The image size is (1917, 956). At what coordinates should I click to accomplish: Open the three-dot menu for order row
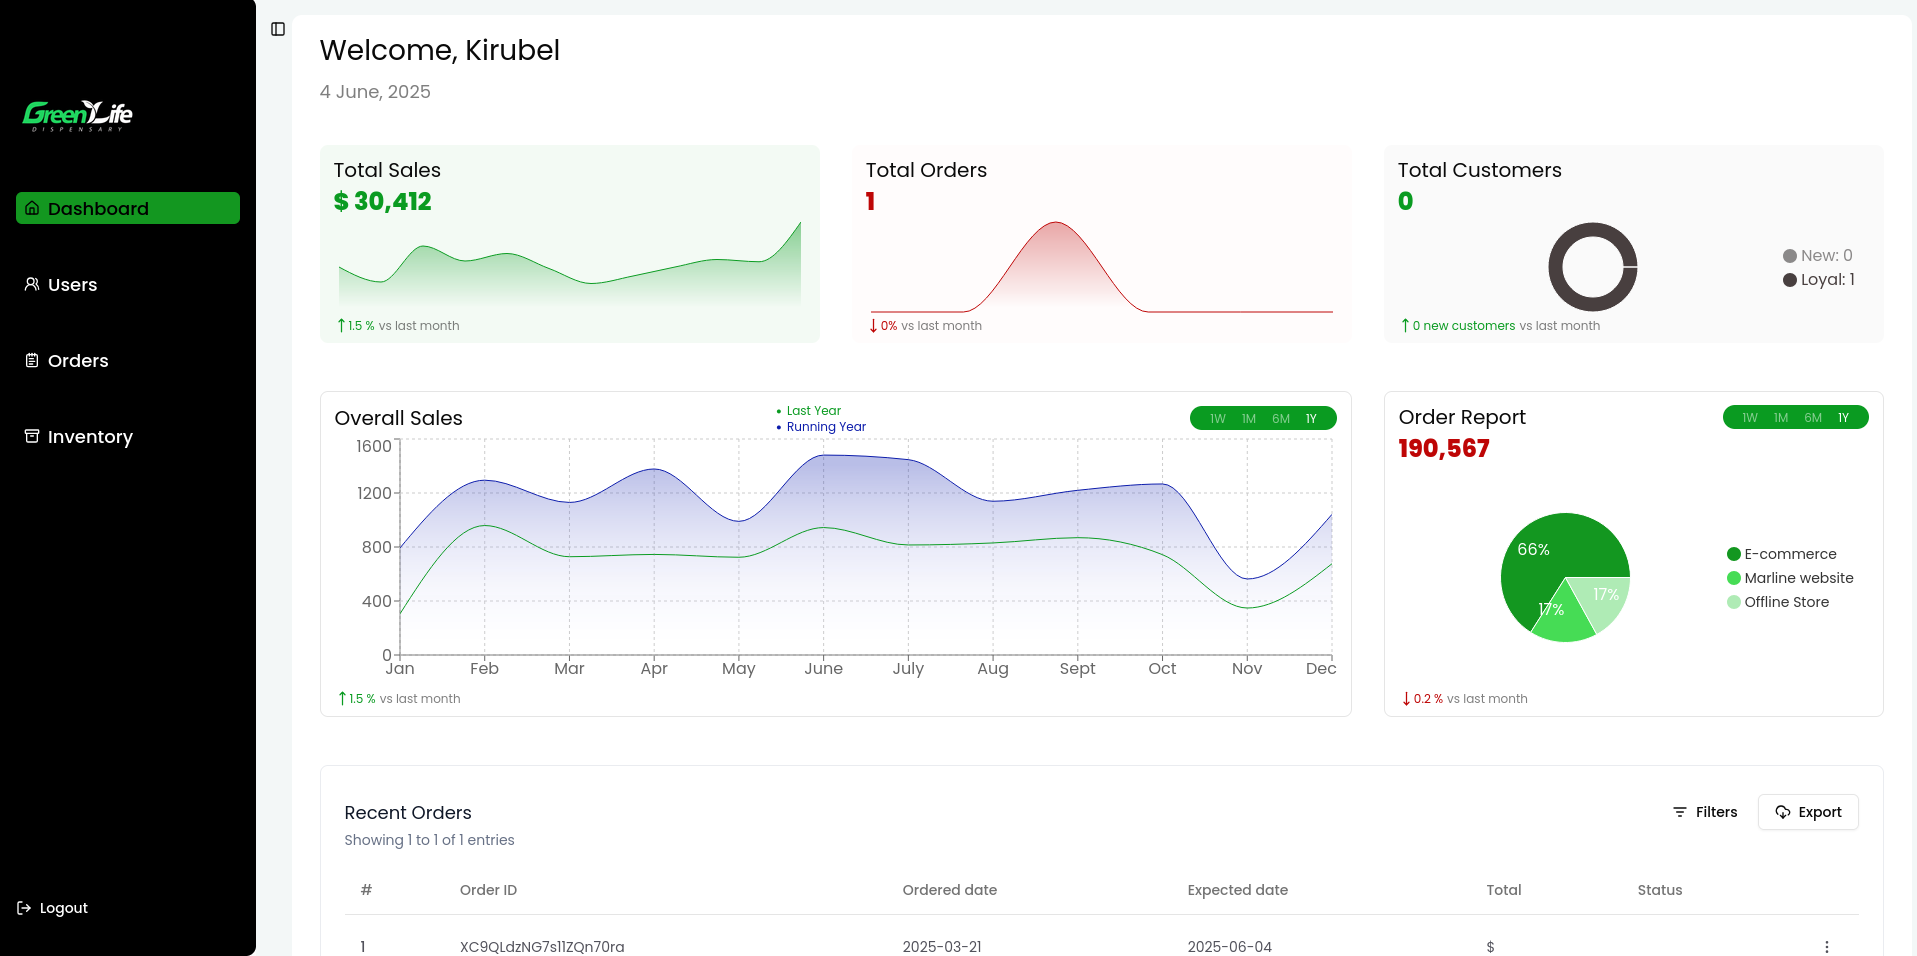(1826, 947)
